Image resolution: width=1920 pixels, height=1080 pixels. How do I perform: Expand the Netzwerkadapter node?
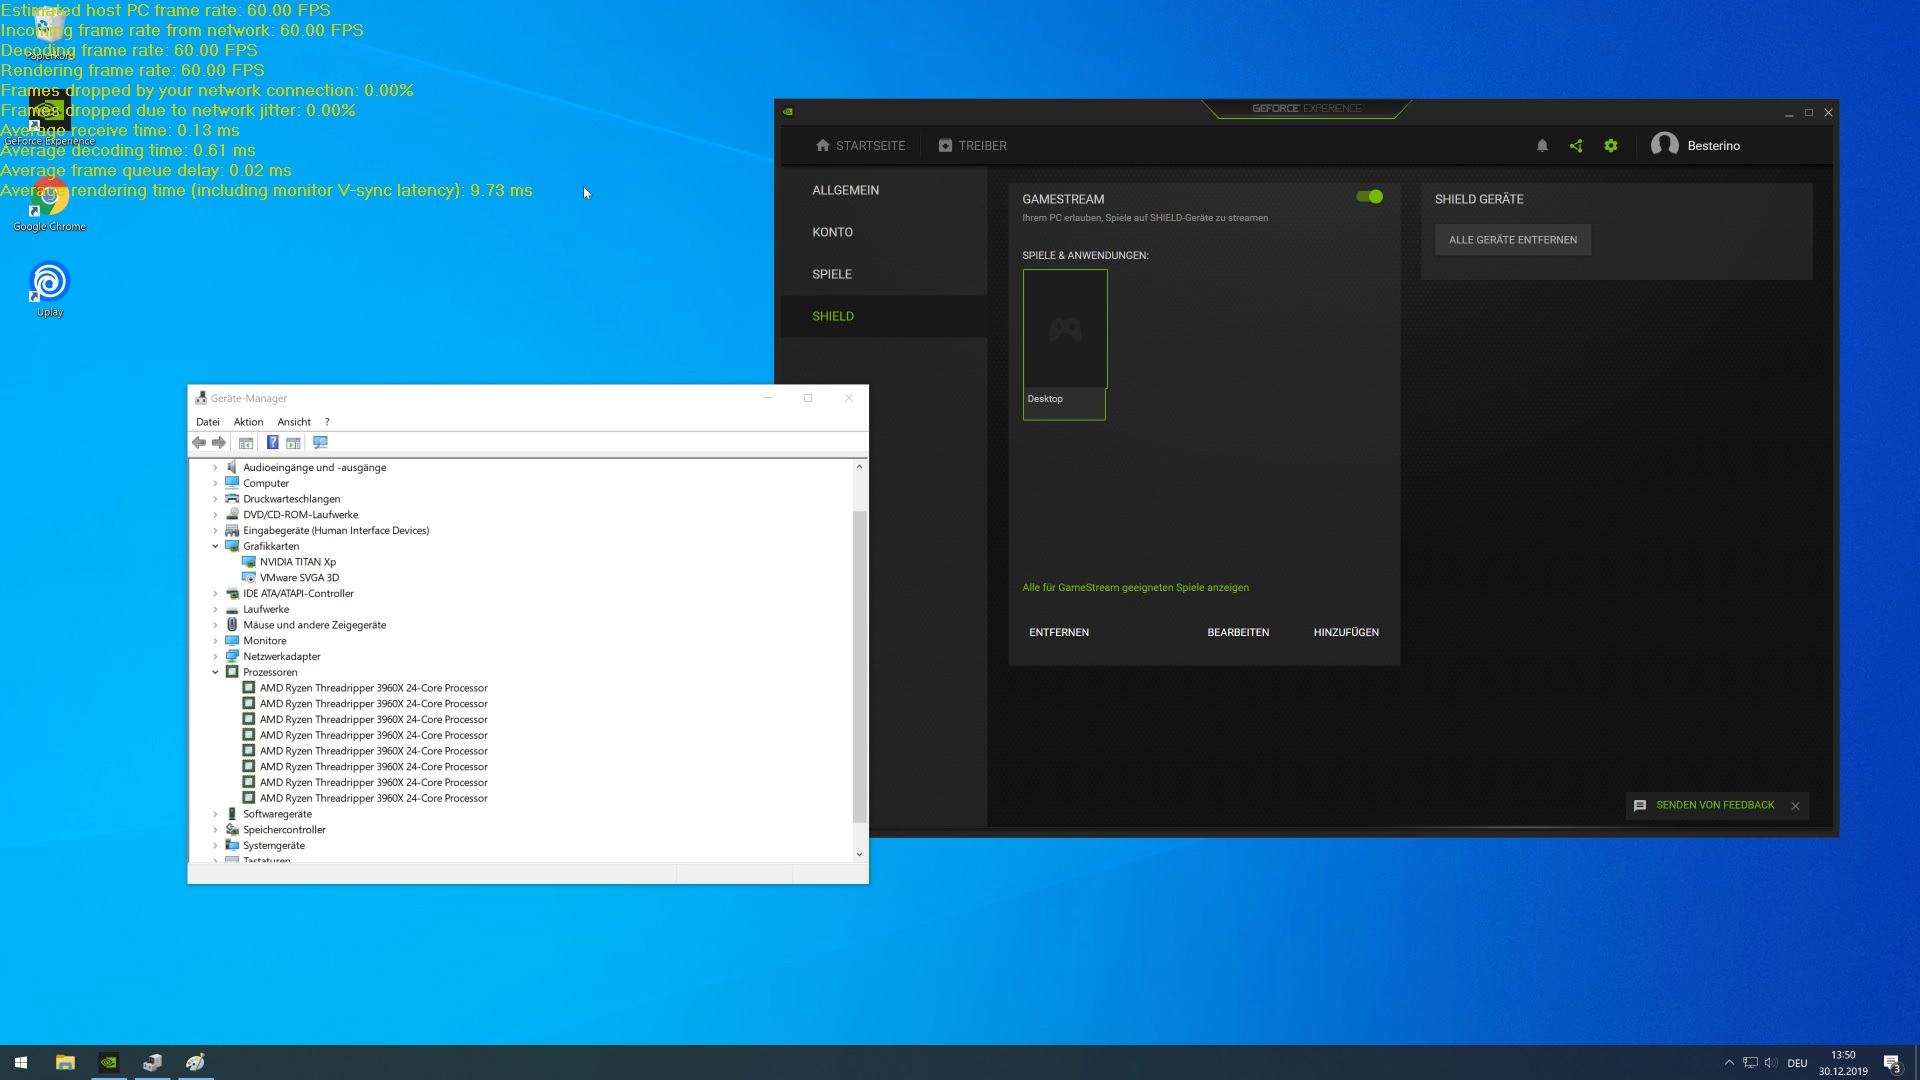215,657
